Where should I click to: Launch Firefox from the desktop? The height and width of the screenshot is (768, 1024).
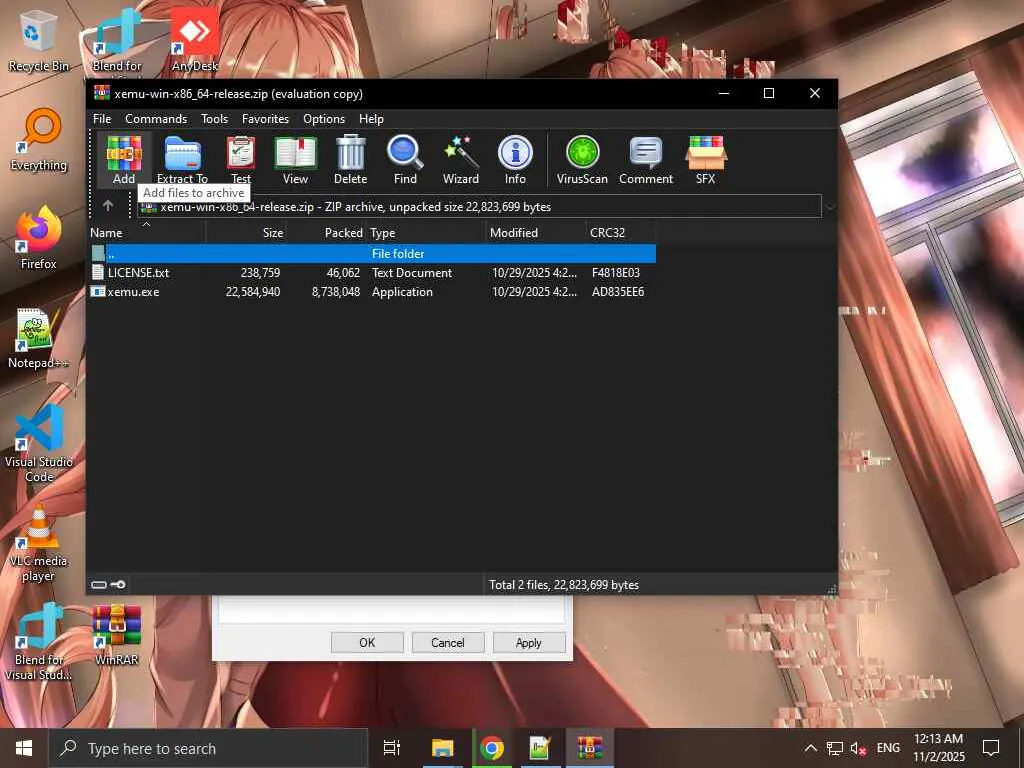click(39, 239)
